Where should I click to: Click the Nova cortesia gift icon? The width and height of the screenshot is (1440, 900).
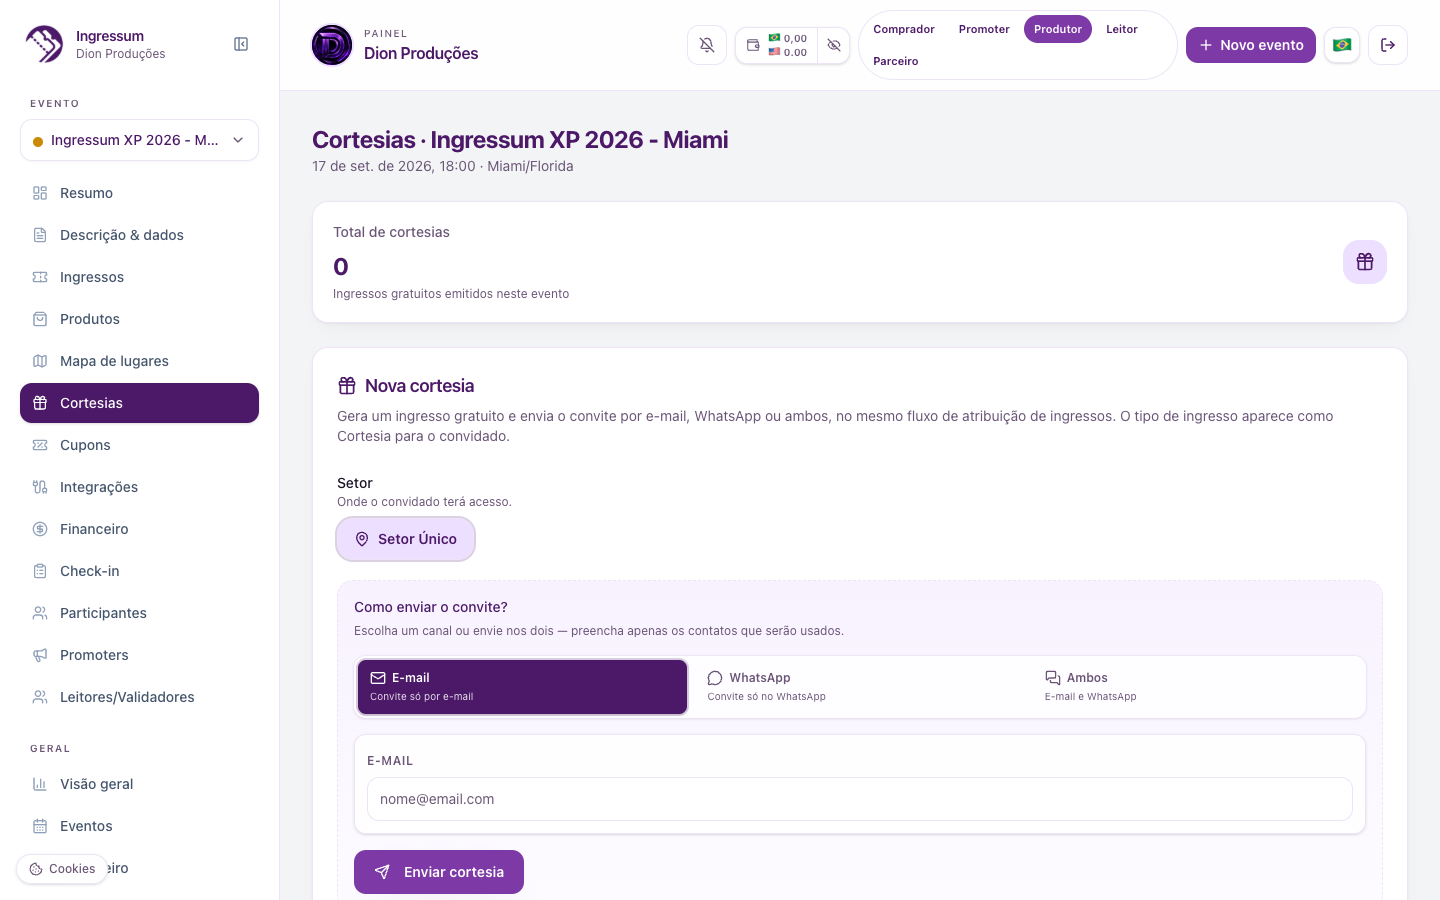pos(347,386)
